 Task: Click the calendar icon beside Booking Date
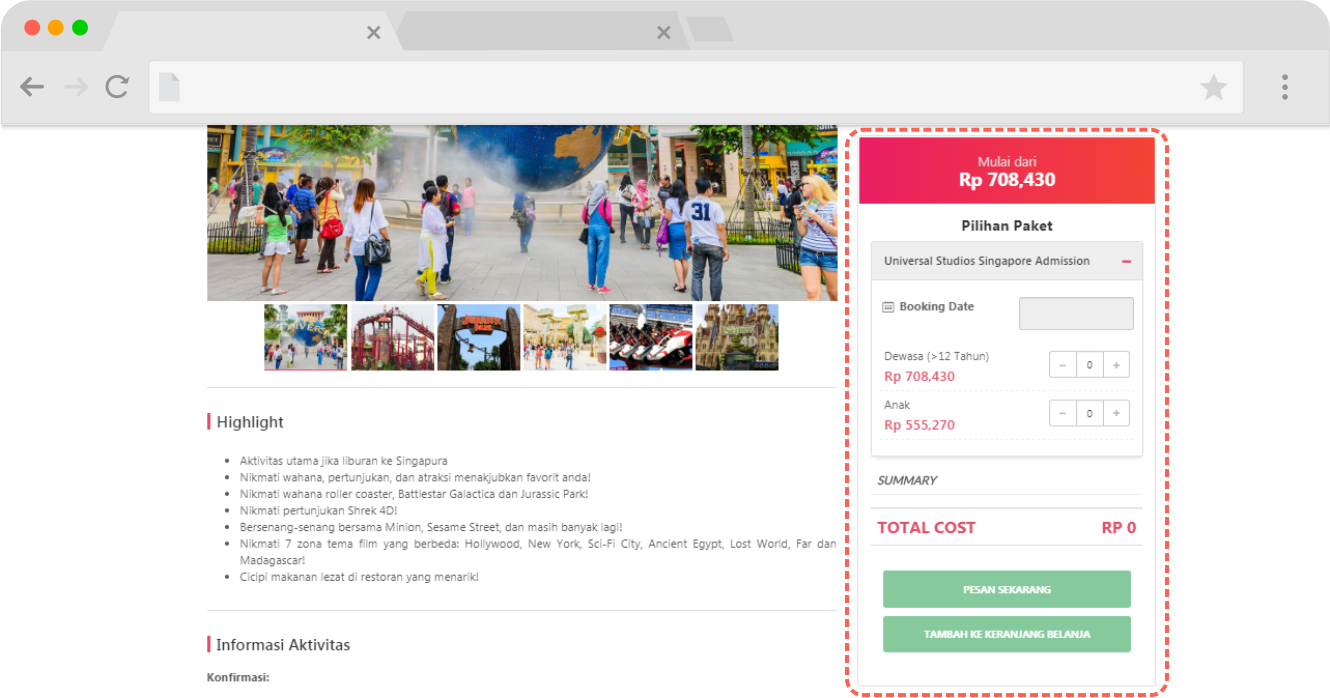[888, 307]
